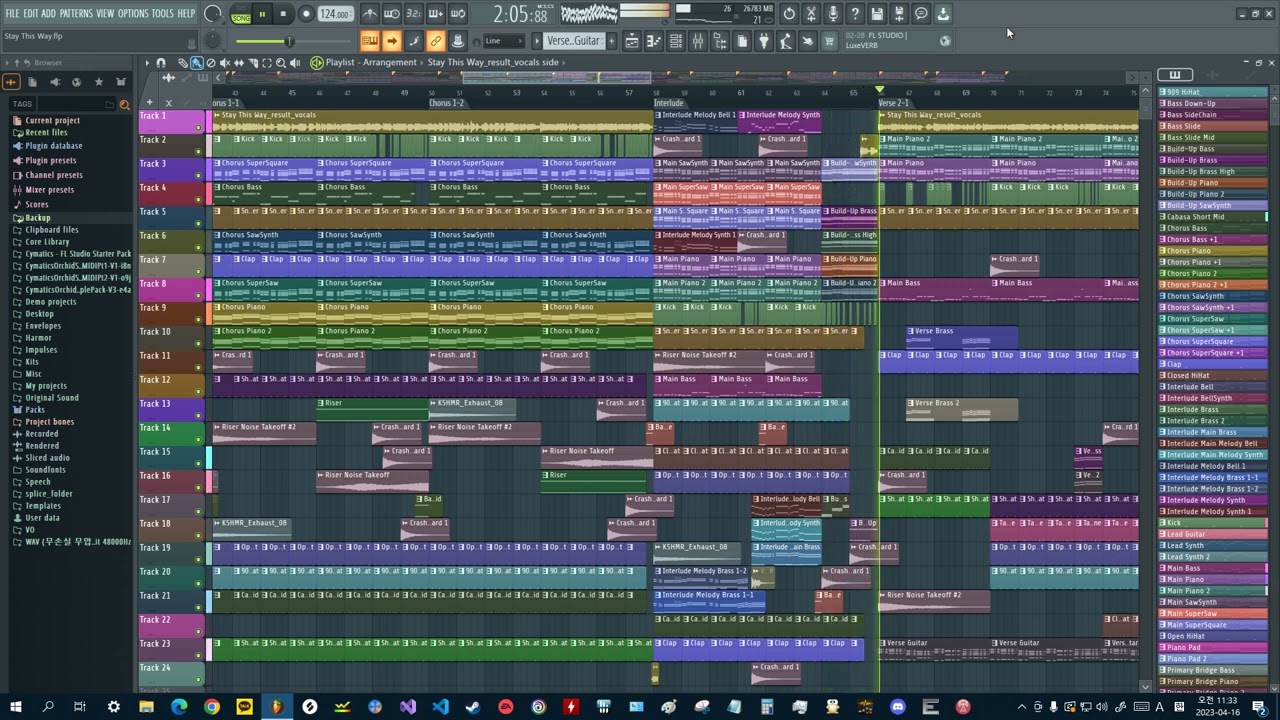1280x720 pixels.
Task: Open the plugin picker plug icon
Action: (x=764, y=41)
